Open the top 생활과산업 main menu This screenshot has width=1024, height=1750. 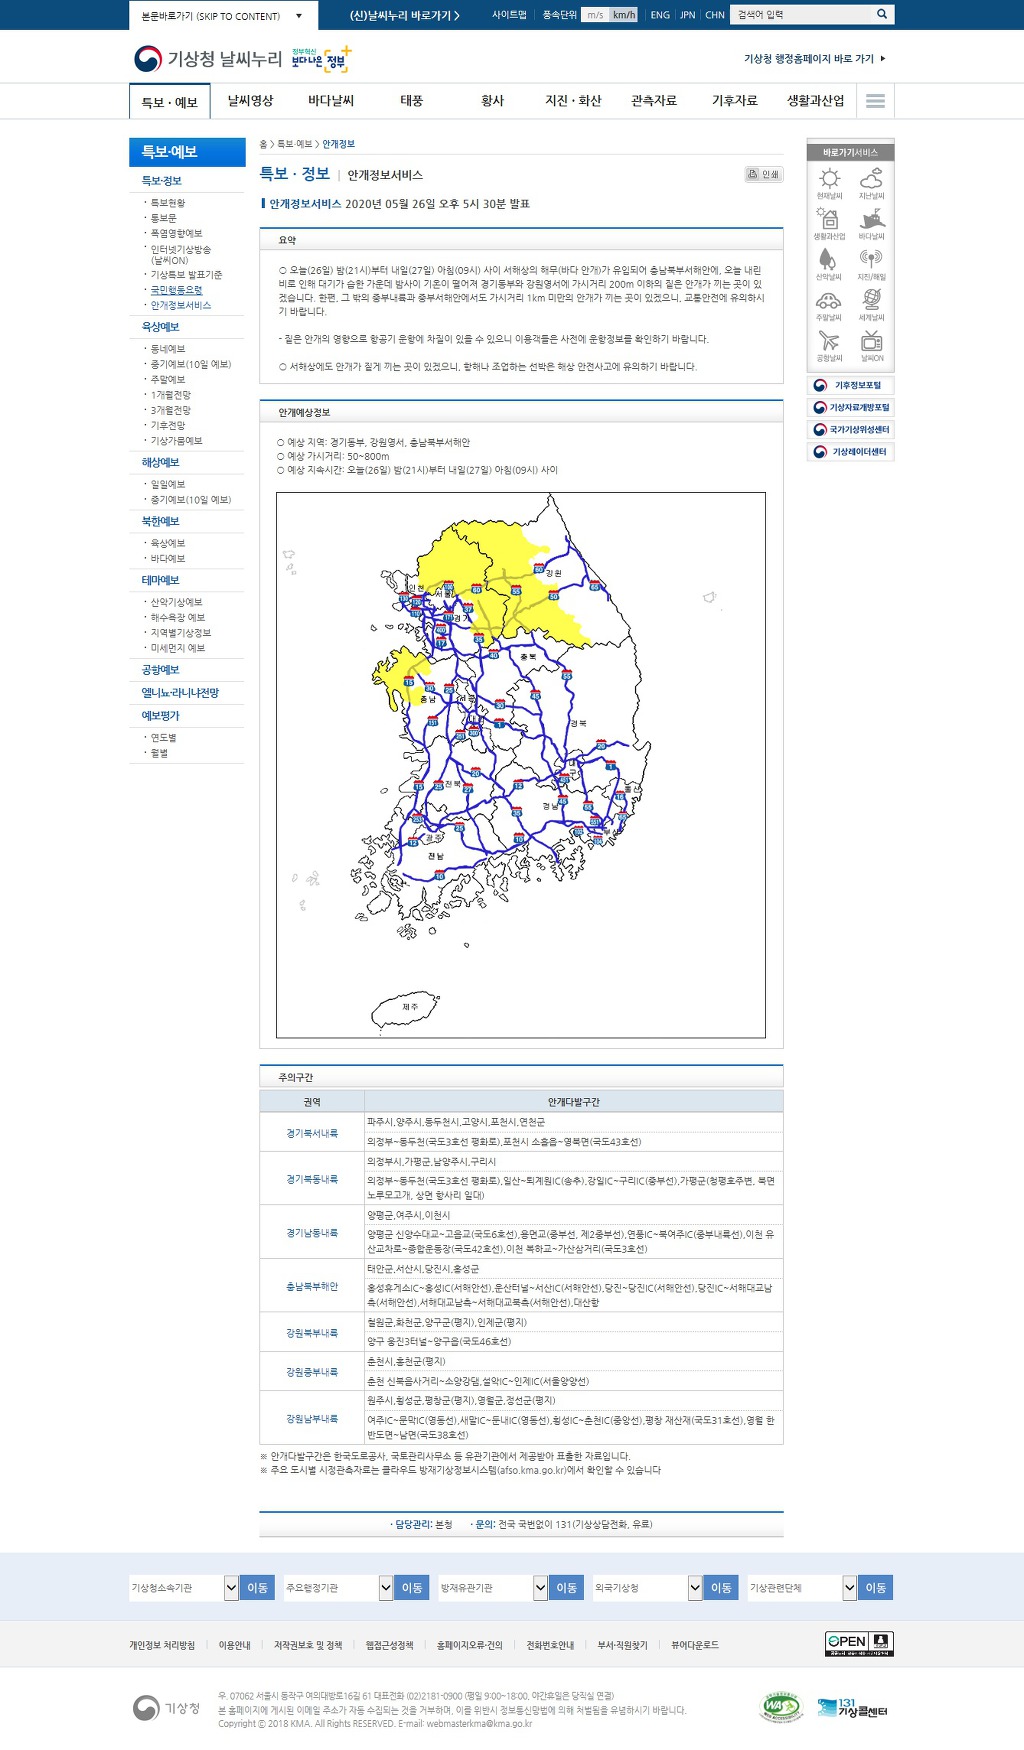click(x=816, y=101)
